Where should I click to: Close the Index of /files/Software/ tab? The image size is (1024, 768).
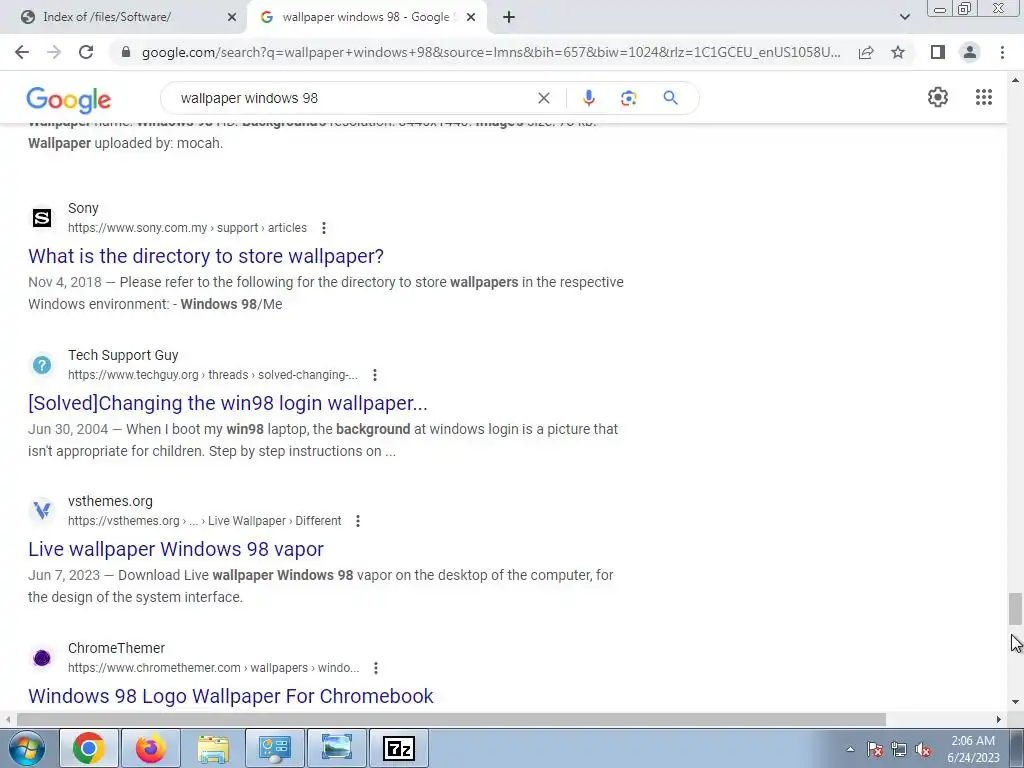click(x=232, y=18)
